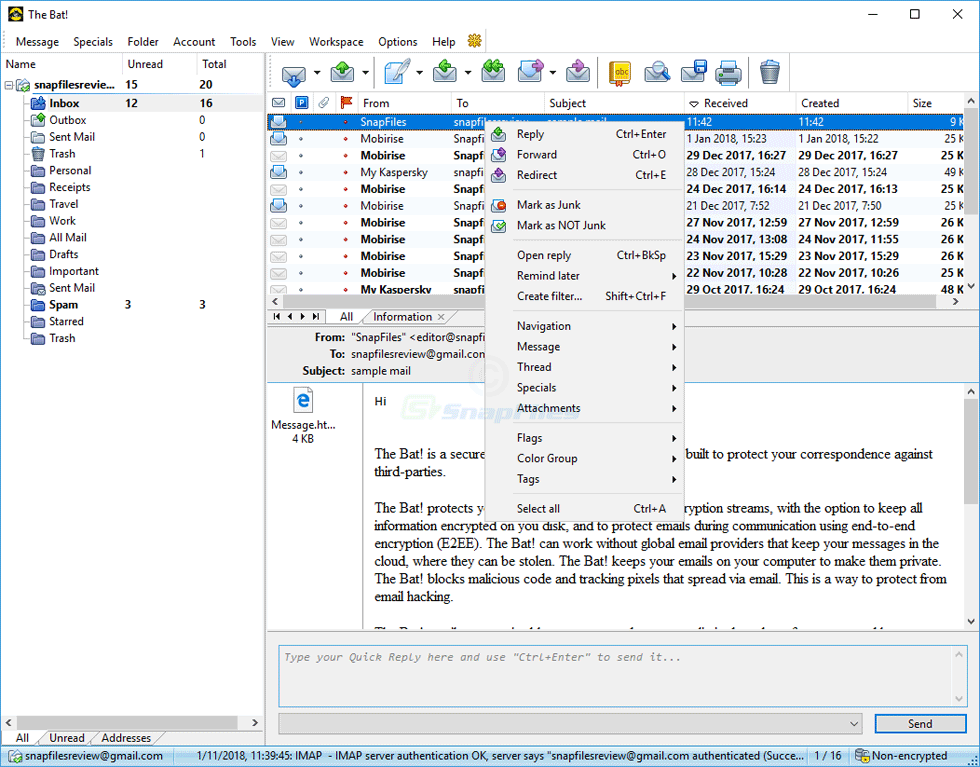Go to previous message with navigation arrow
980x767 pixels.
point(290,317)
